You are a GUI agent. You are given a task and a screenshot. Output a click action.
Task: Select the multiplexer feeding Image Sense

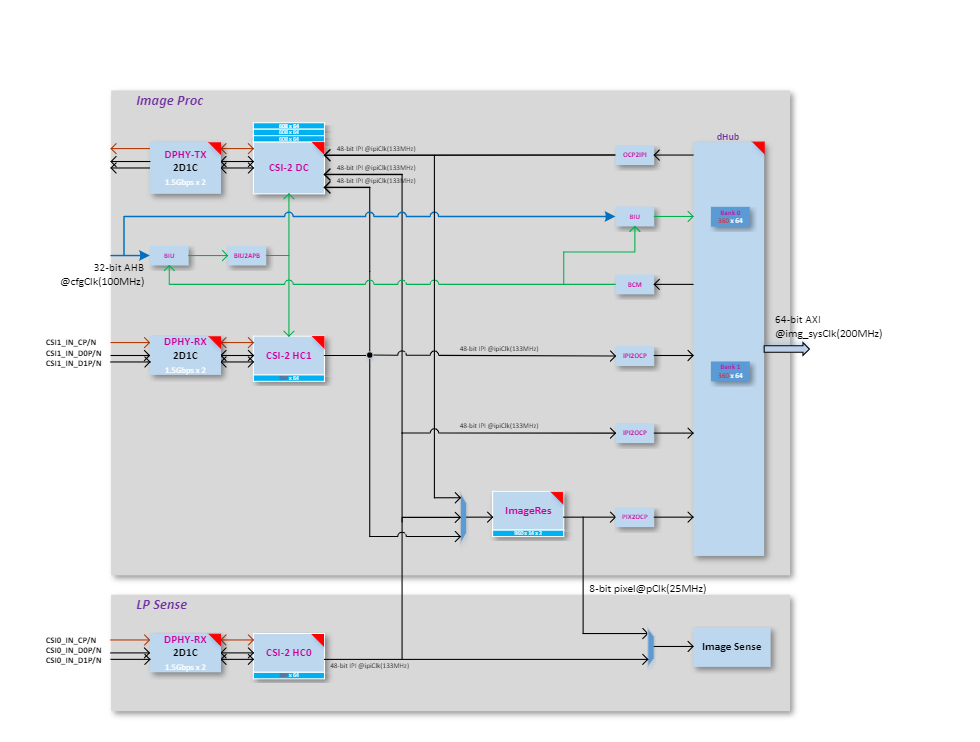click(x=650, y=647)
